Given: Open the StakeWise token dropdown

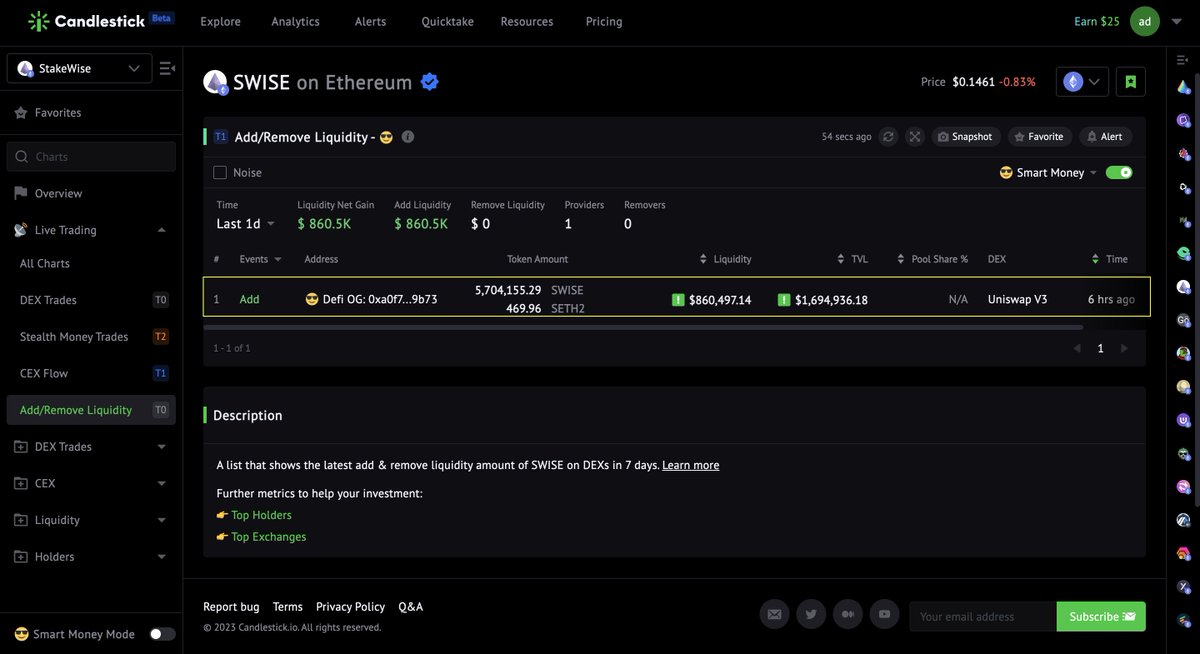Looking at the screenshot, I should 79,68.
